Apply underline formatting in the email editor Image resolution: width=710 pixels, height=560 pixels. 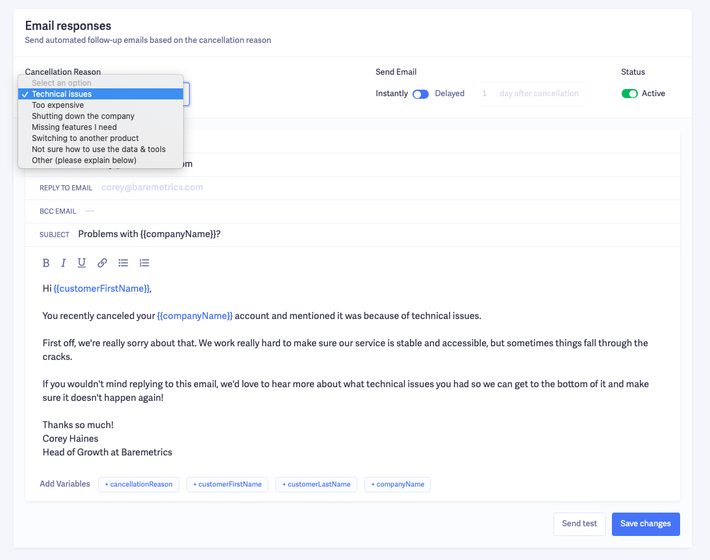81,263
